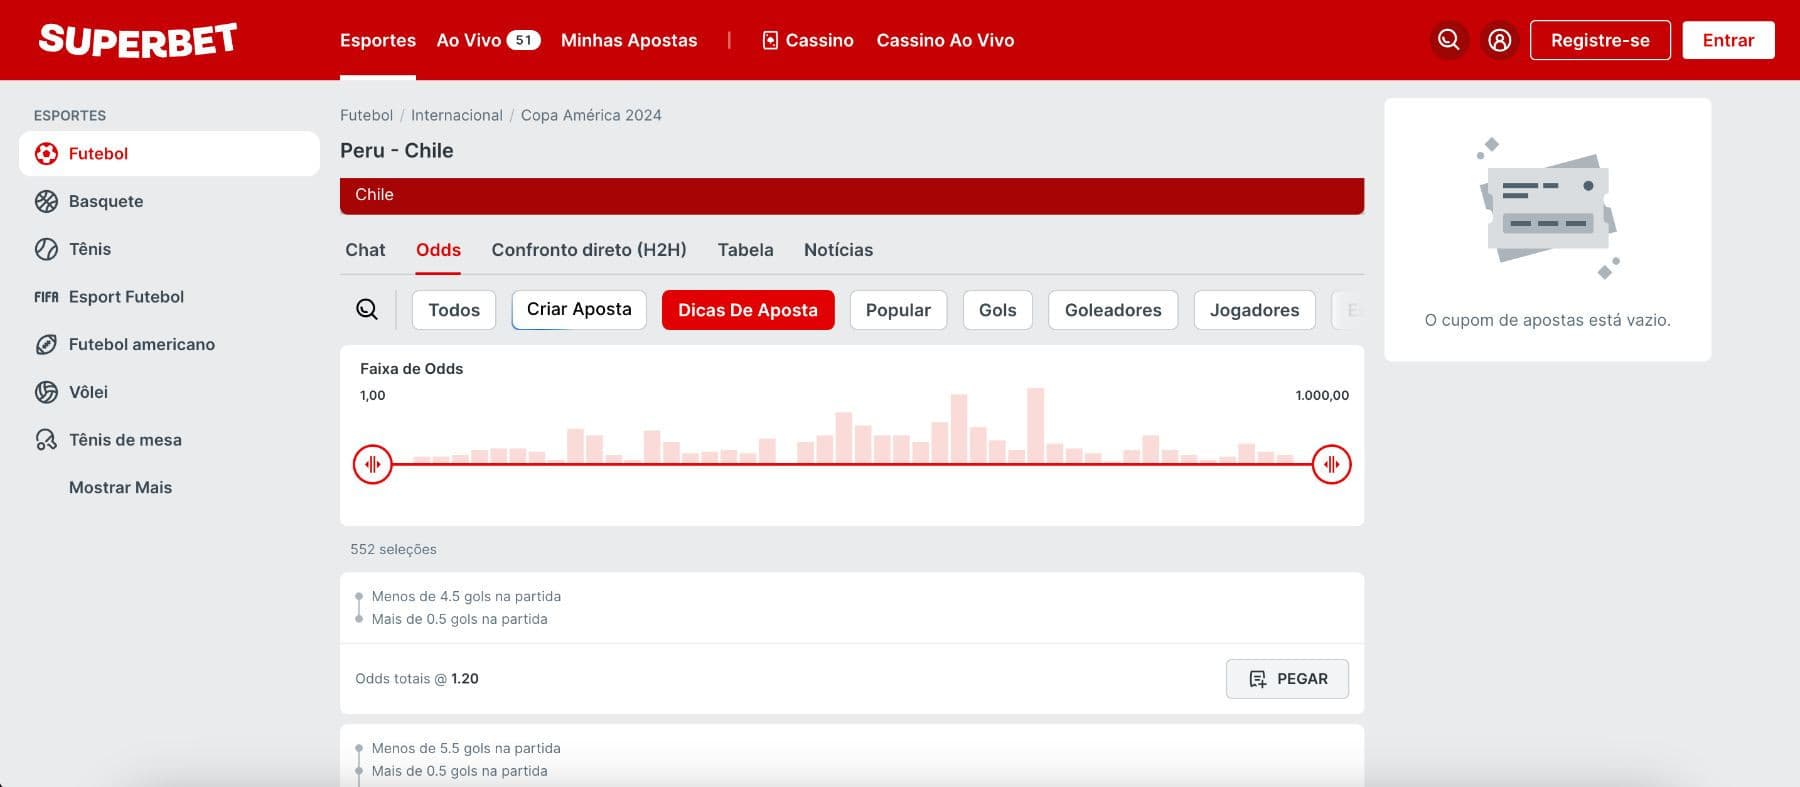The height and width of the screenshot is (787, 1800).
Task: Click the Tênis de mesa paddle icon
Action: pyautogui.click(x=46, y=440)
